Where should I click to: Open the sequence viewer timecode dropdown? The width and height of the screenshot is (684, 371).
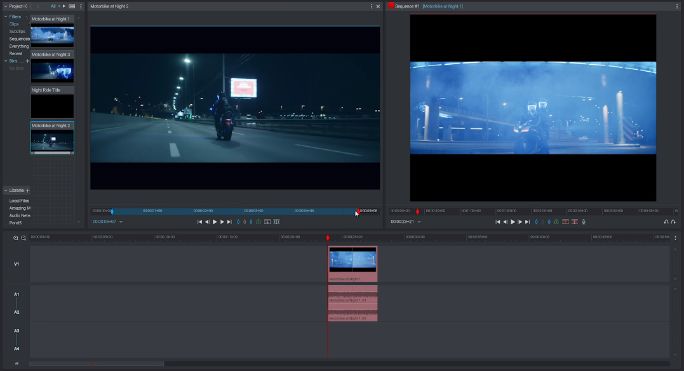419,222
